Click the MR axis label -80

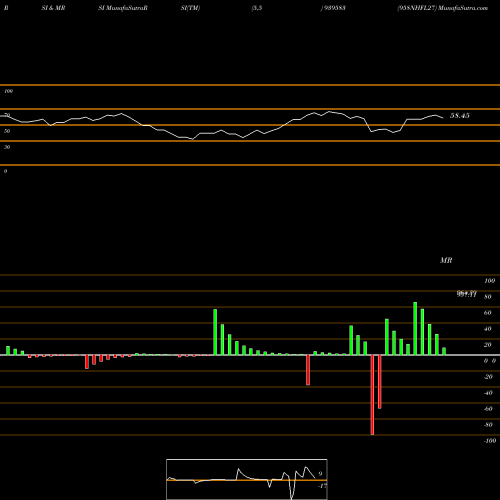[488, 425]
